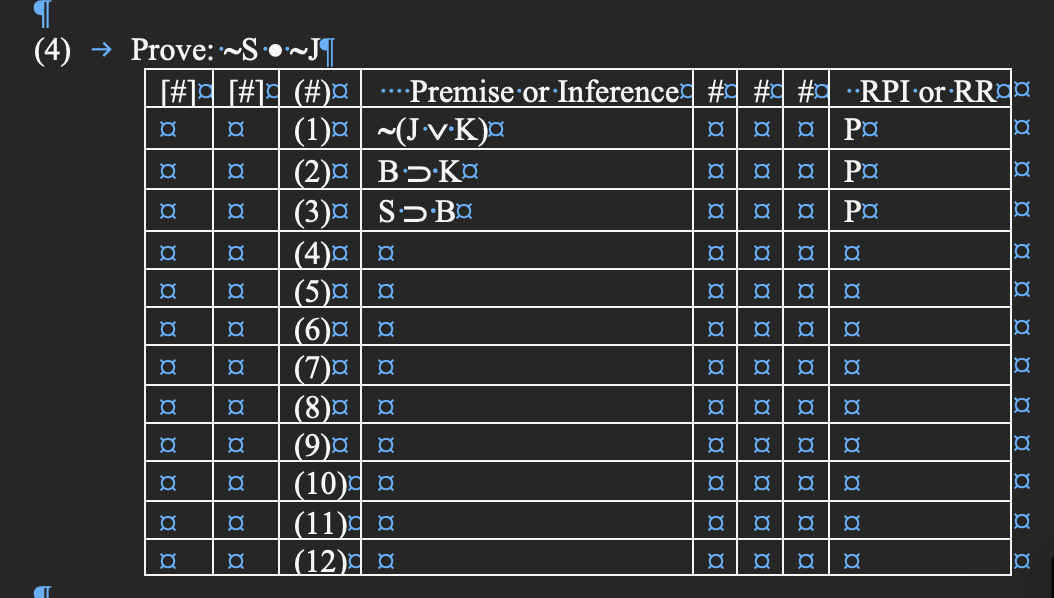Click the first # reference cell in row (7)
This screenshot has width=1054, height=598.
[x=715, y=366]
